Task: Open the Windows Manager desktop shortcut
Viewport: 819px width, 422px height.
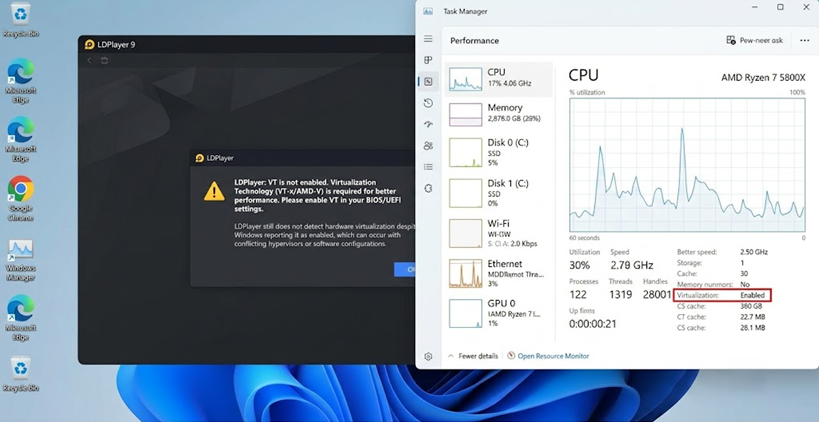Action: pos(20,260)
